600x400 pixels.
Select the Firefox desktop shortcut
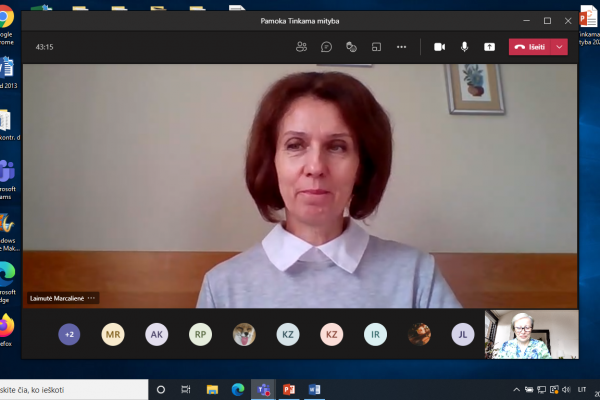click(7, 330)
